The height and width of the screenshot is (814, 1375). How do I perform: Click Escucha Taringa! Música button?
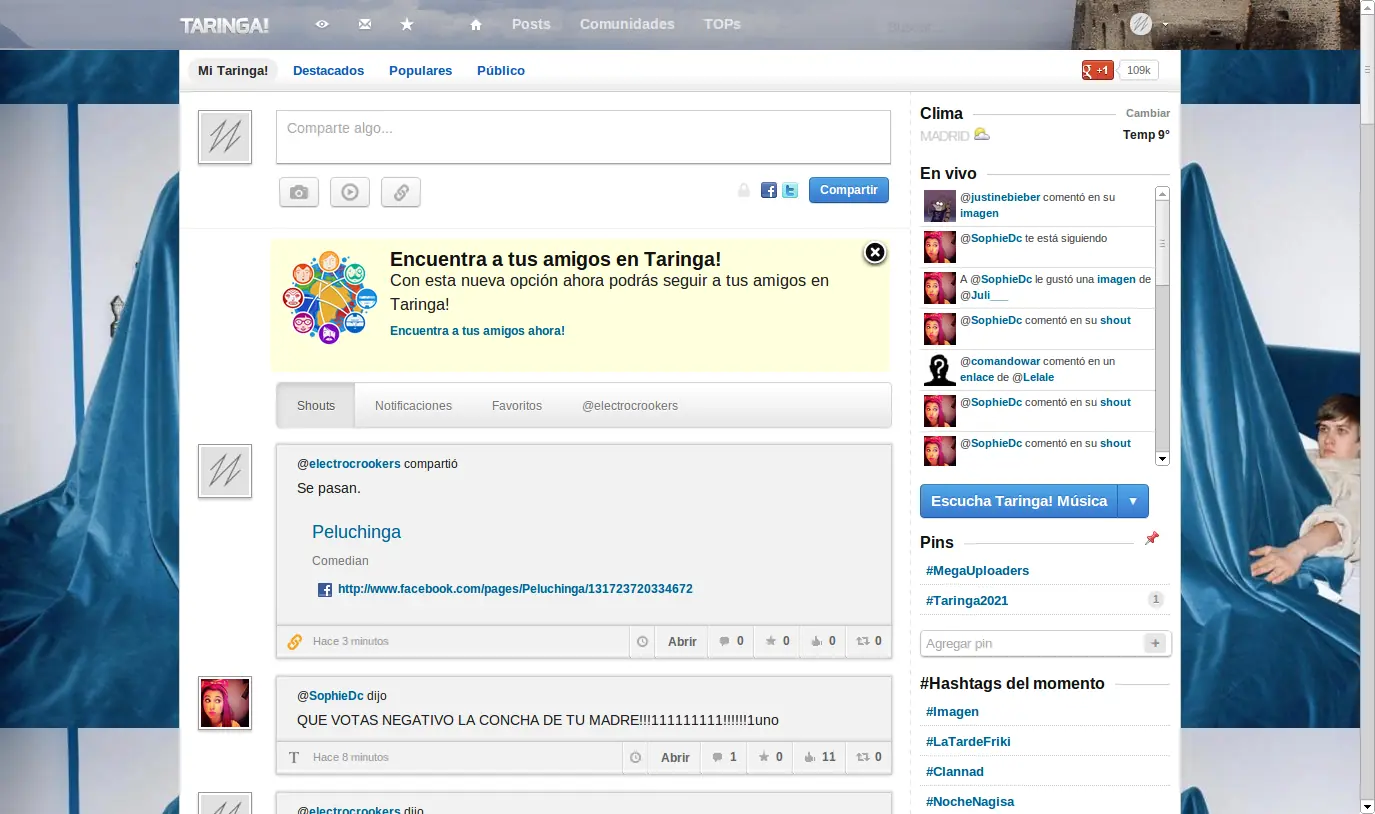coord(1019,501)
